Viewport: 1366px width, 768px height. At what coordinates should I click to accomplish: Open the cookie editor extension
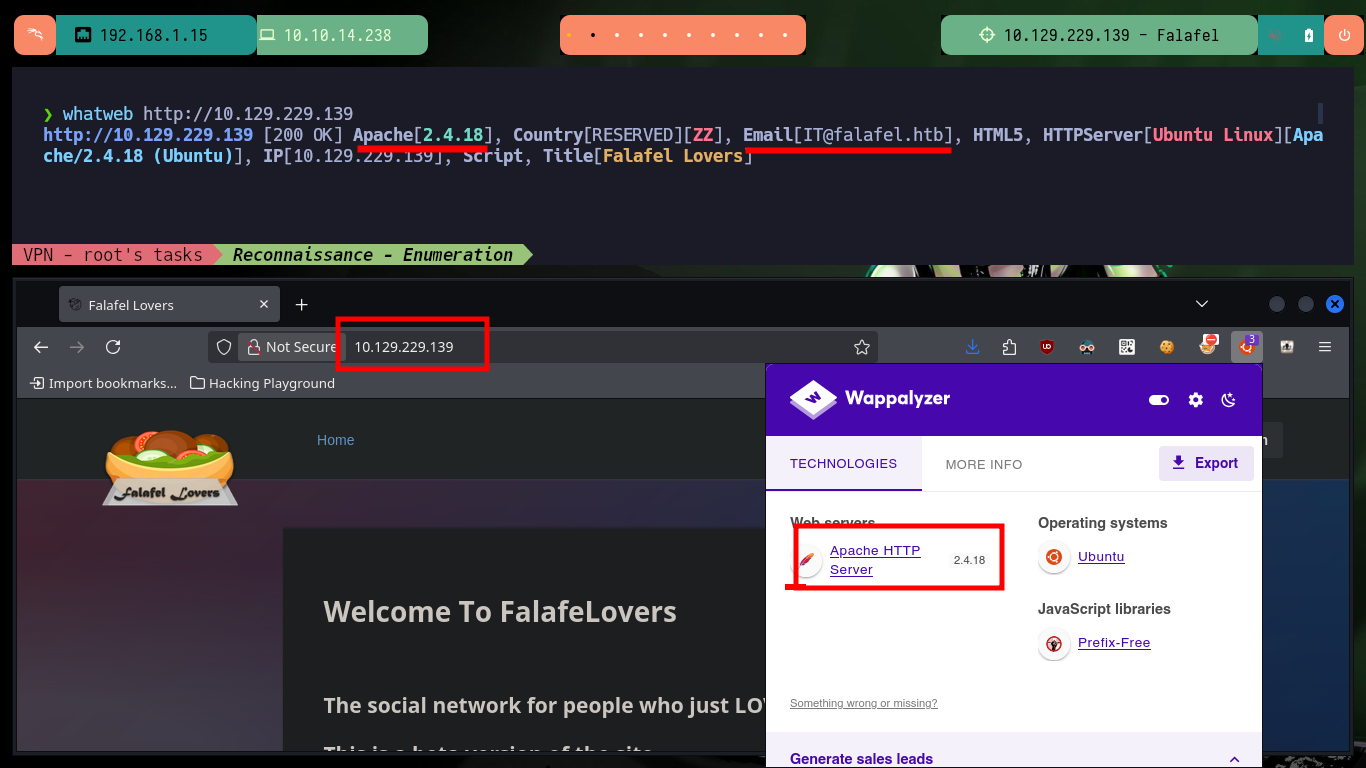tap(1166, 347)
